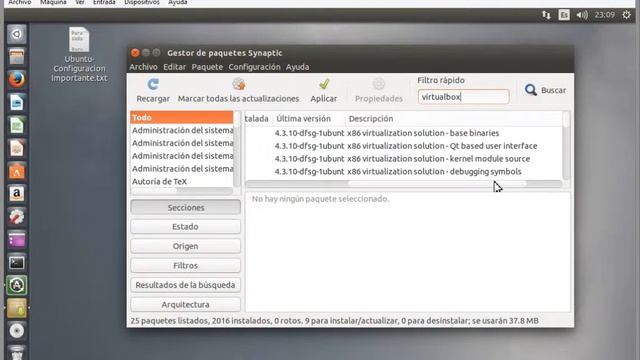Open the sound volume indicator
The image size is (640, 360).
[x=582, y=15]
